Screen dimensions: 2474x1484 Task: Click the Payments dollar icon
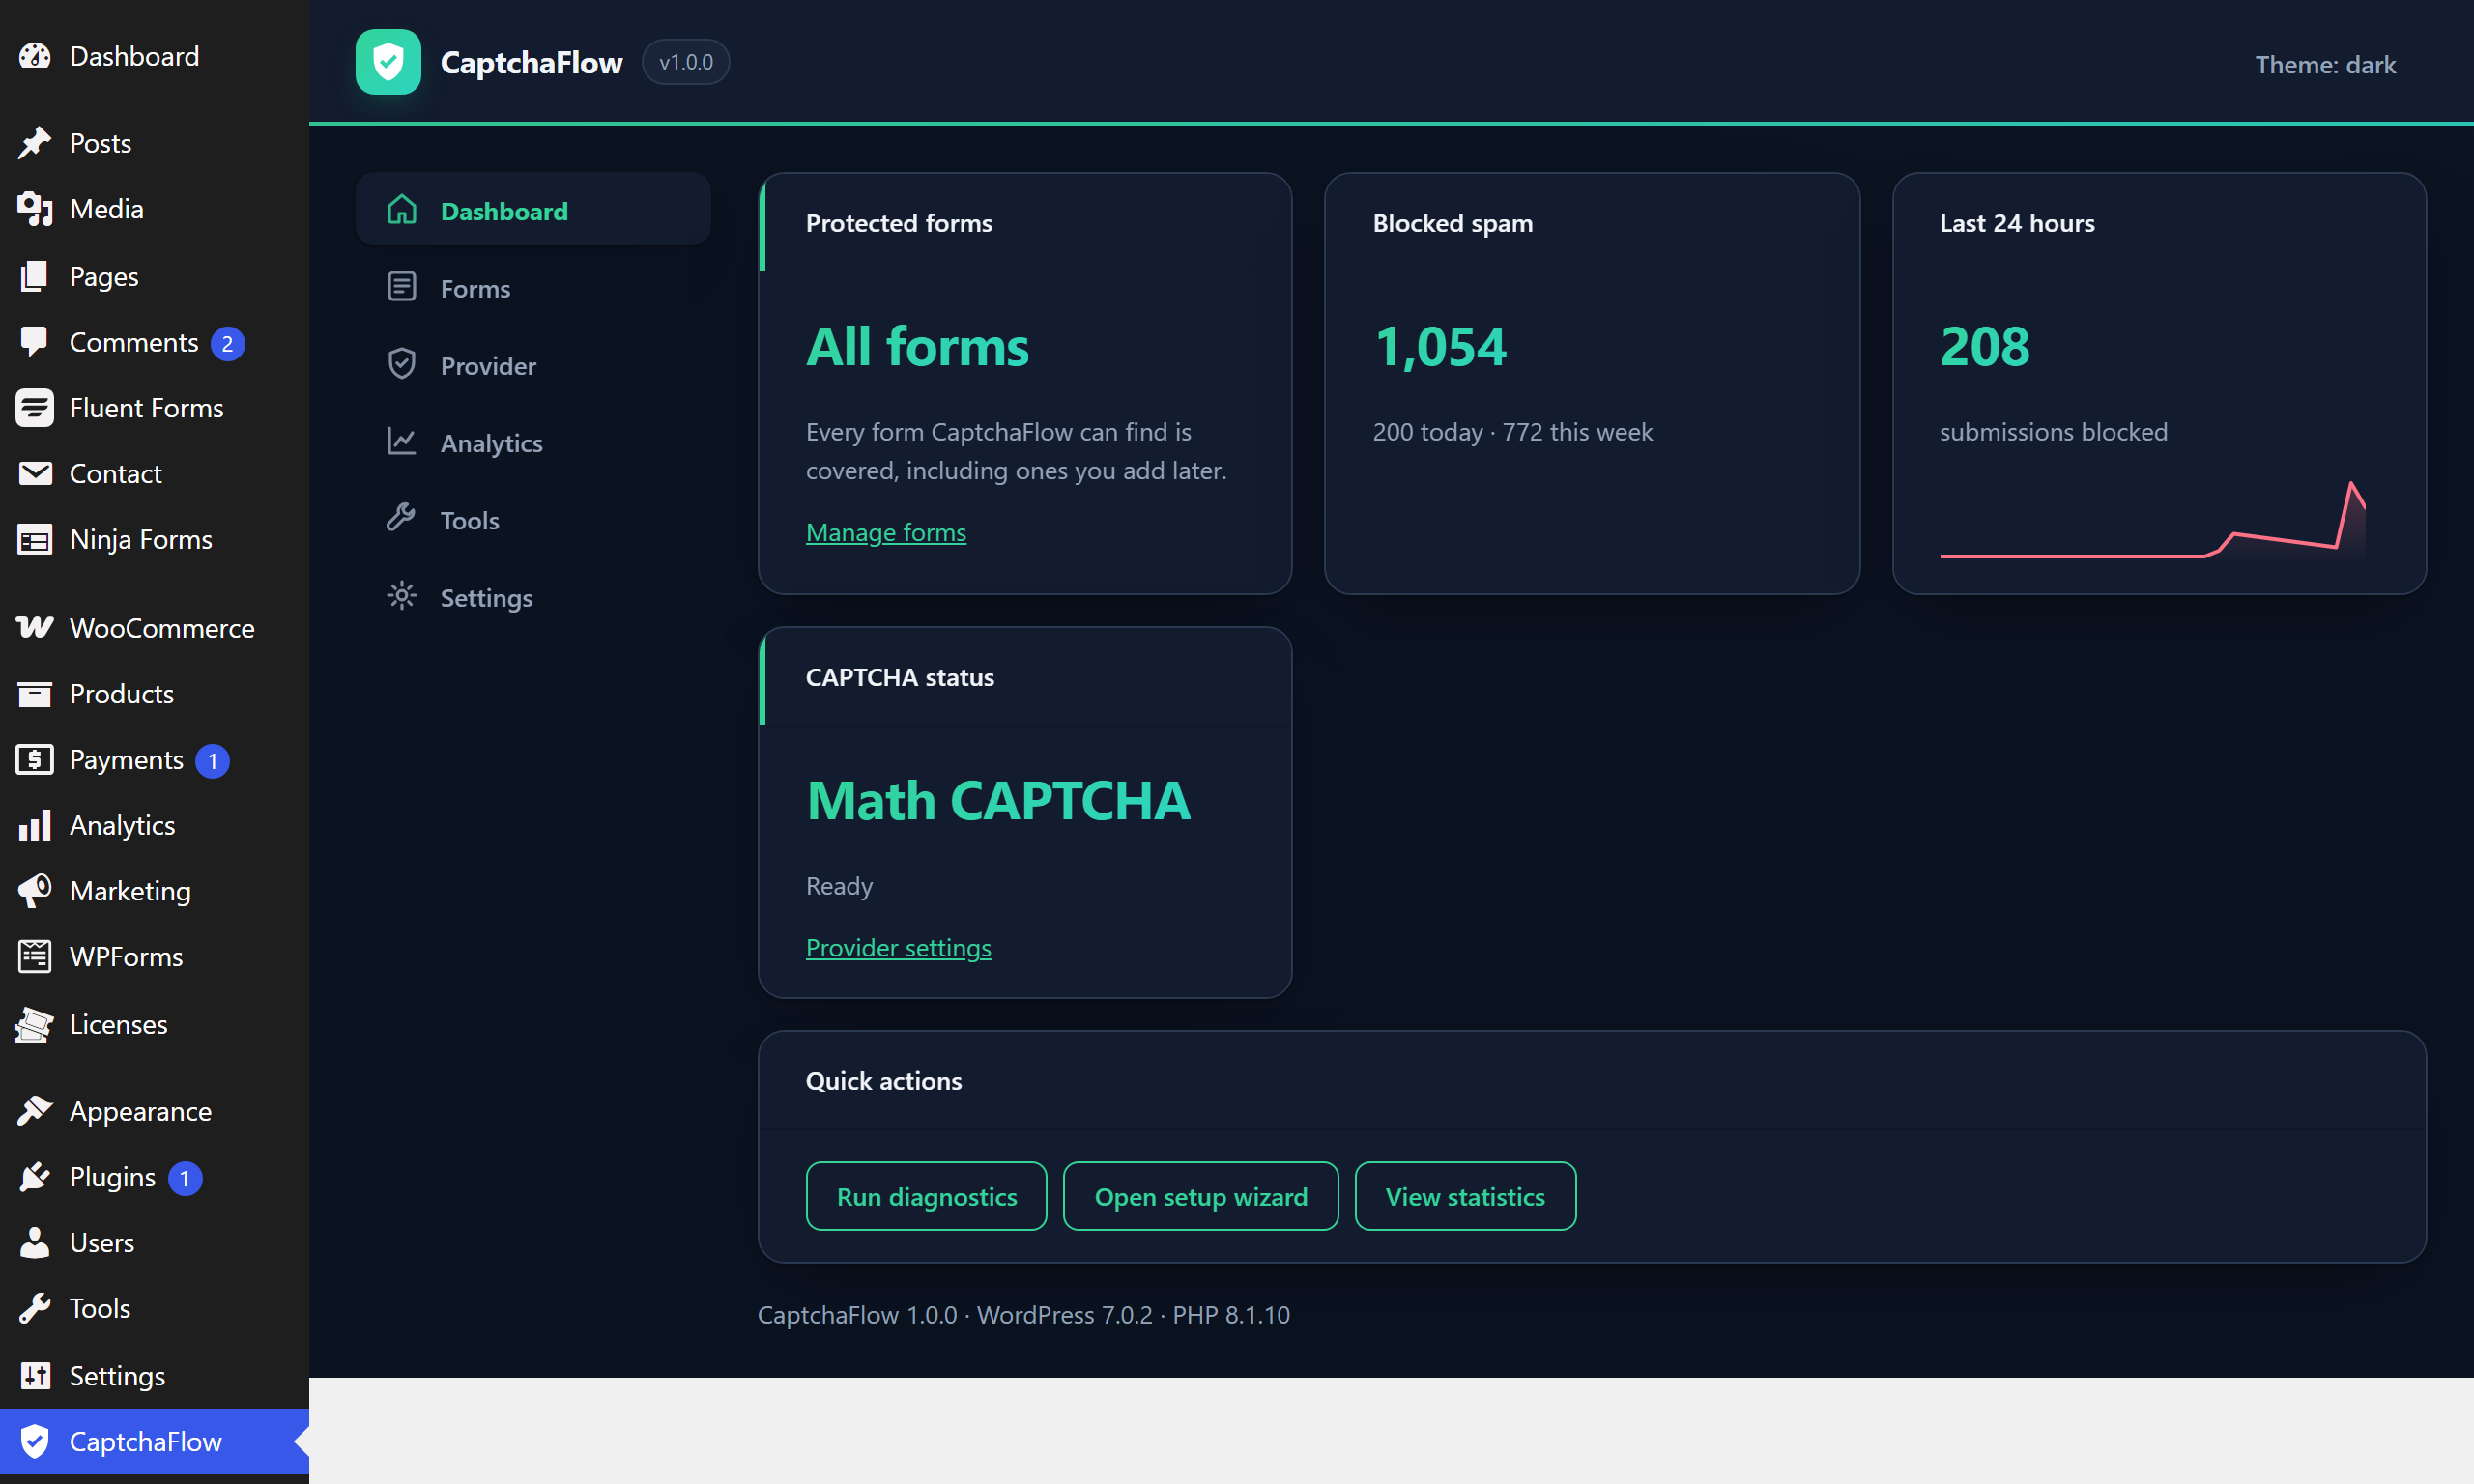point(35,760)
